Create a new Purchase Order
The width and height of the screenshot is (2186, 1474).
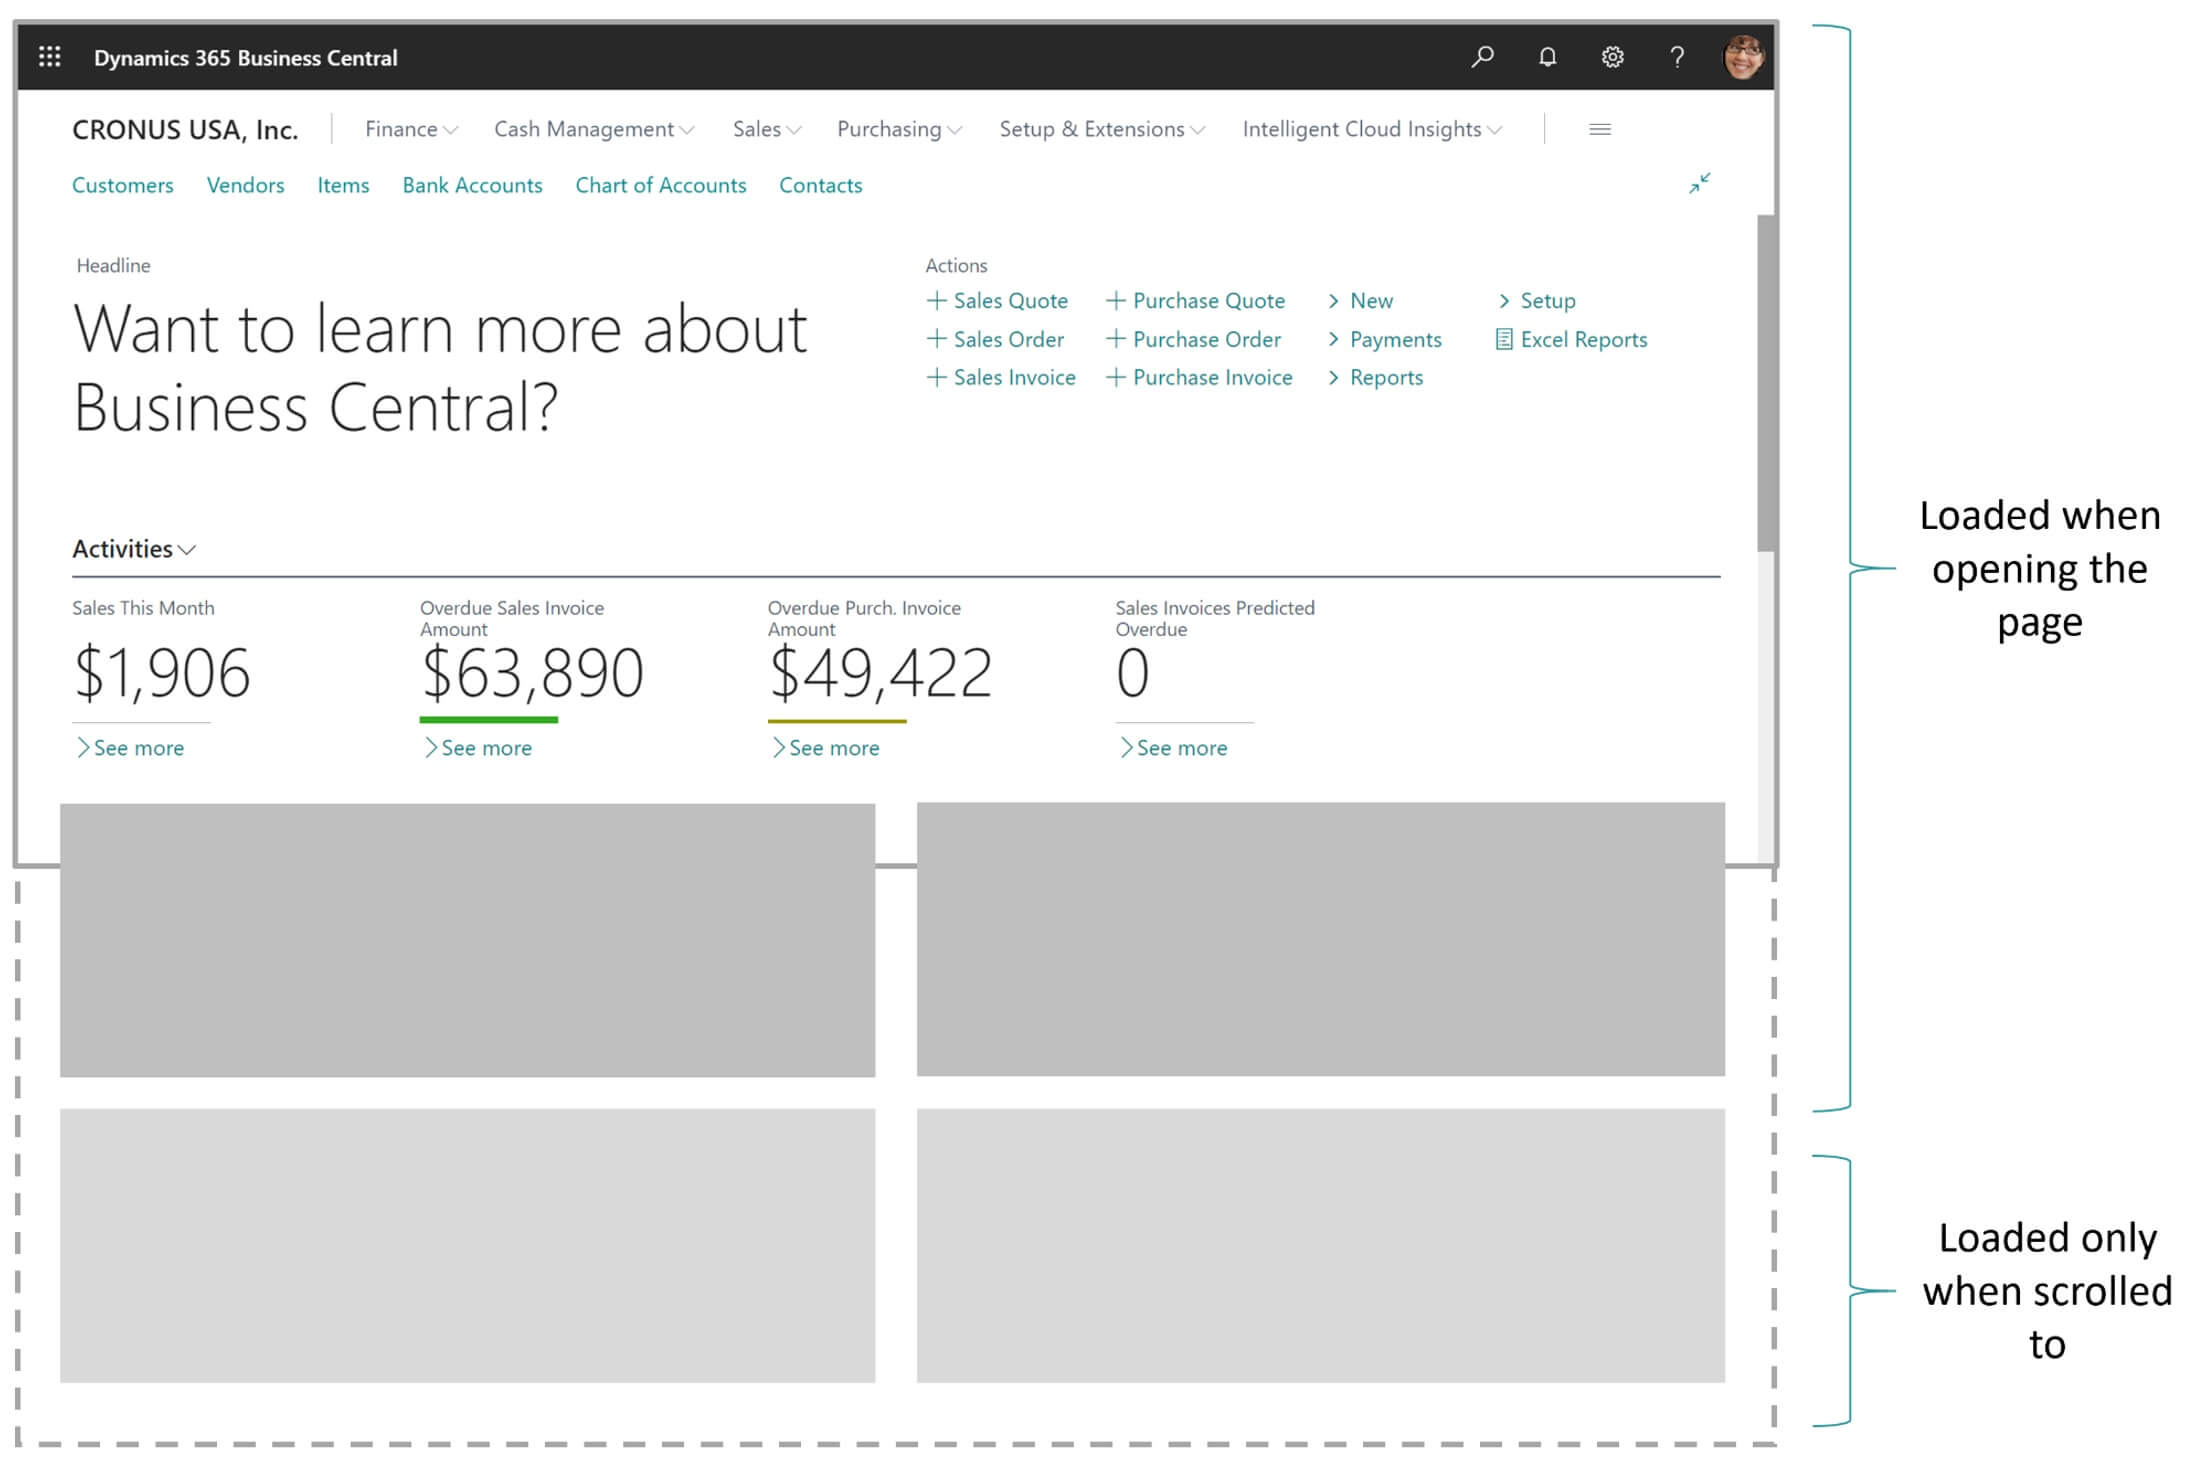(1193, 339)
